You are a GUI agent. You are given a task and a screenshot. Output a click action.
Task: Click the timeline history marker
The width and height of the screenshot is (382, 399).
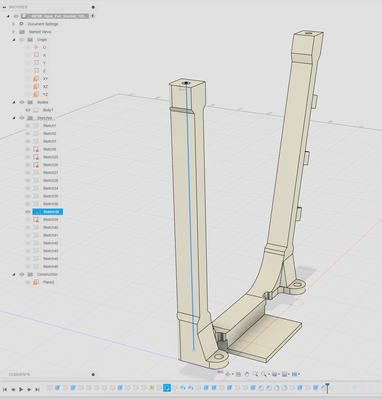tap(328, 388)
